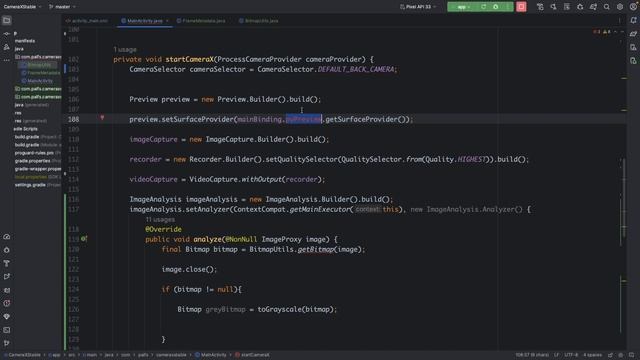Image resolution: width=640 pixels, height=360 pixels.
Task: Click the warnings count in inspections widget
Action: coord(607,32)
